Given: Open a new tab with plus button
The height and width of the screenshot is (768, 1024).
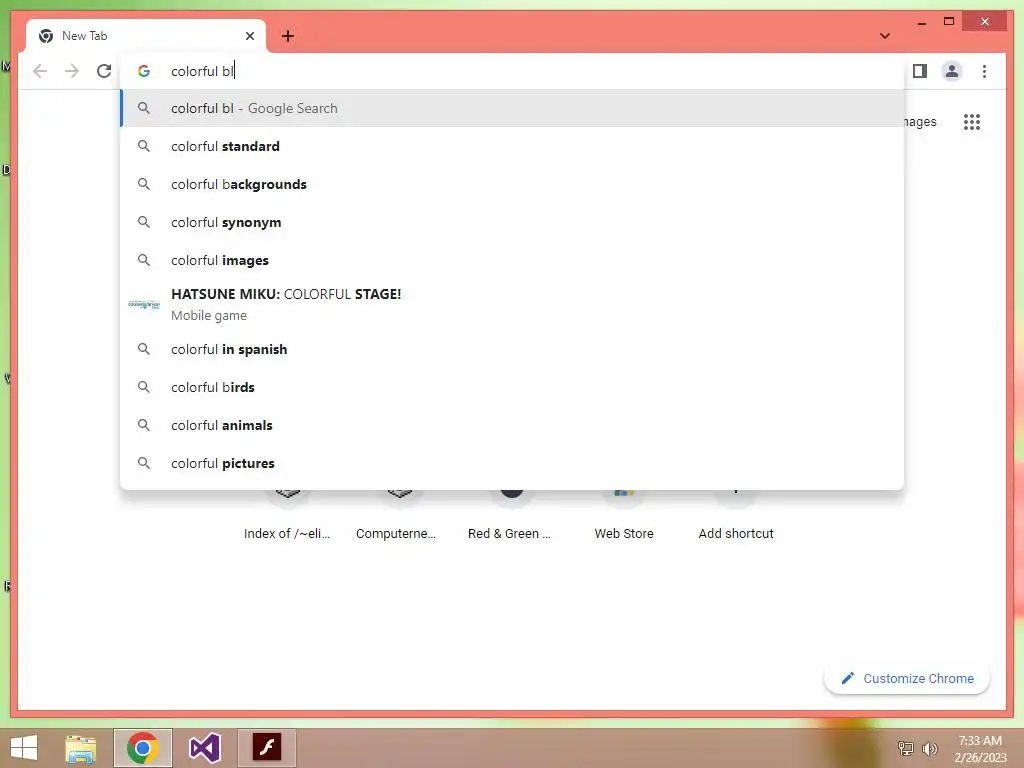Looking at the screenshot, I should pos(288,36).
